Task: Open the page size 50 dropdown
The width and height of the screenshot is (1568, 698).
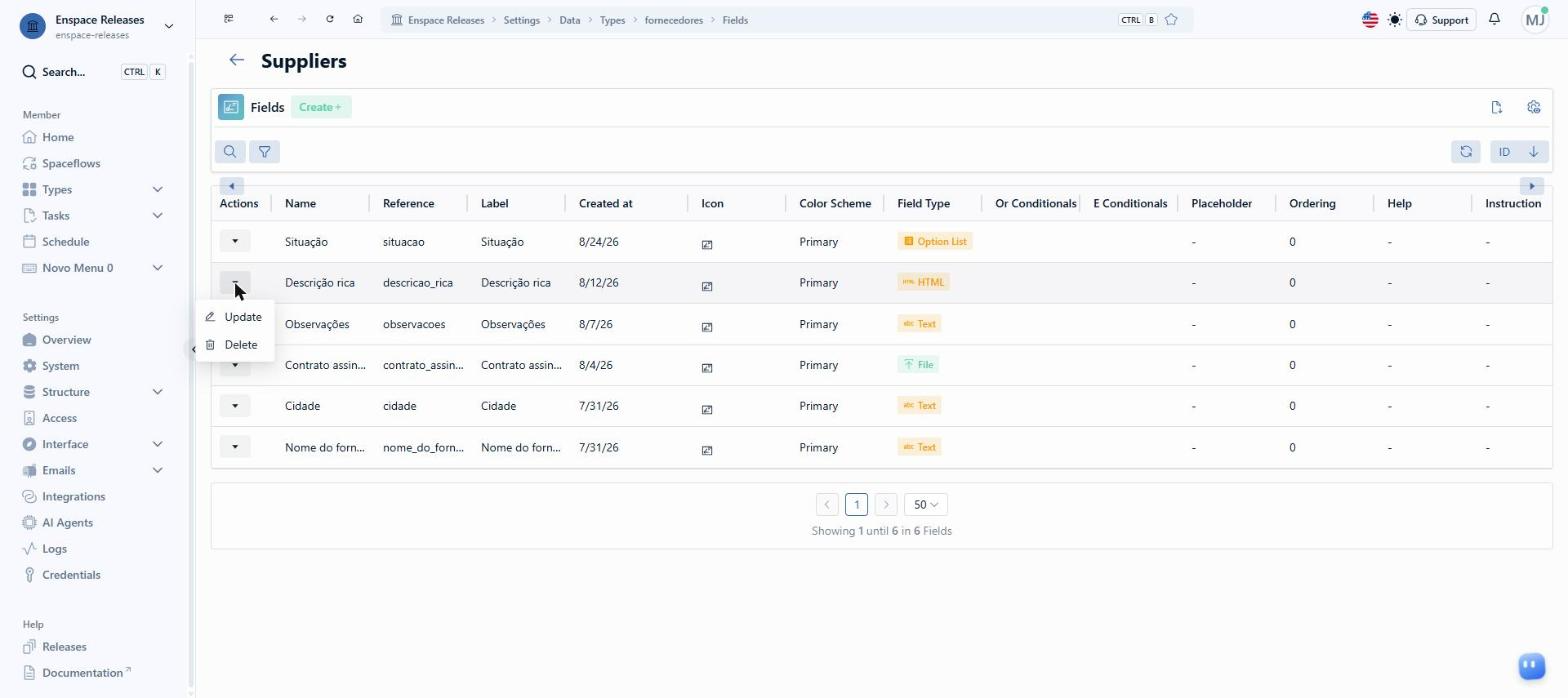Action: point(925,505)
